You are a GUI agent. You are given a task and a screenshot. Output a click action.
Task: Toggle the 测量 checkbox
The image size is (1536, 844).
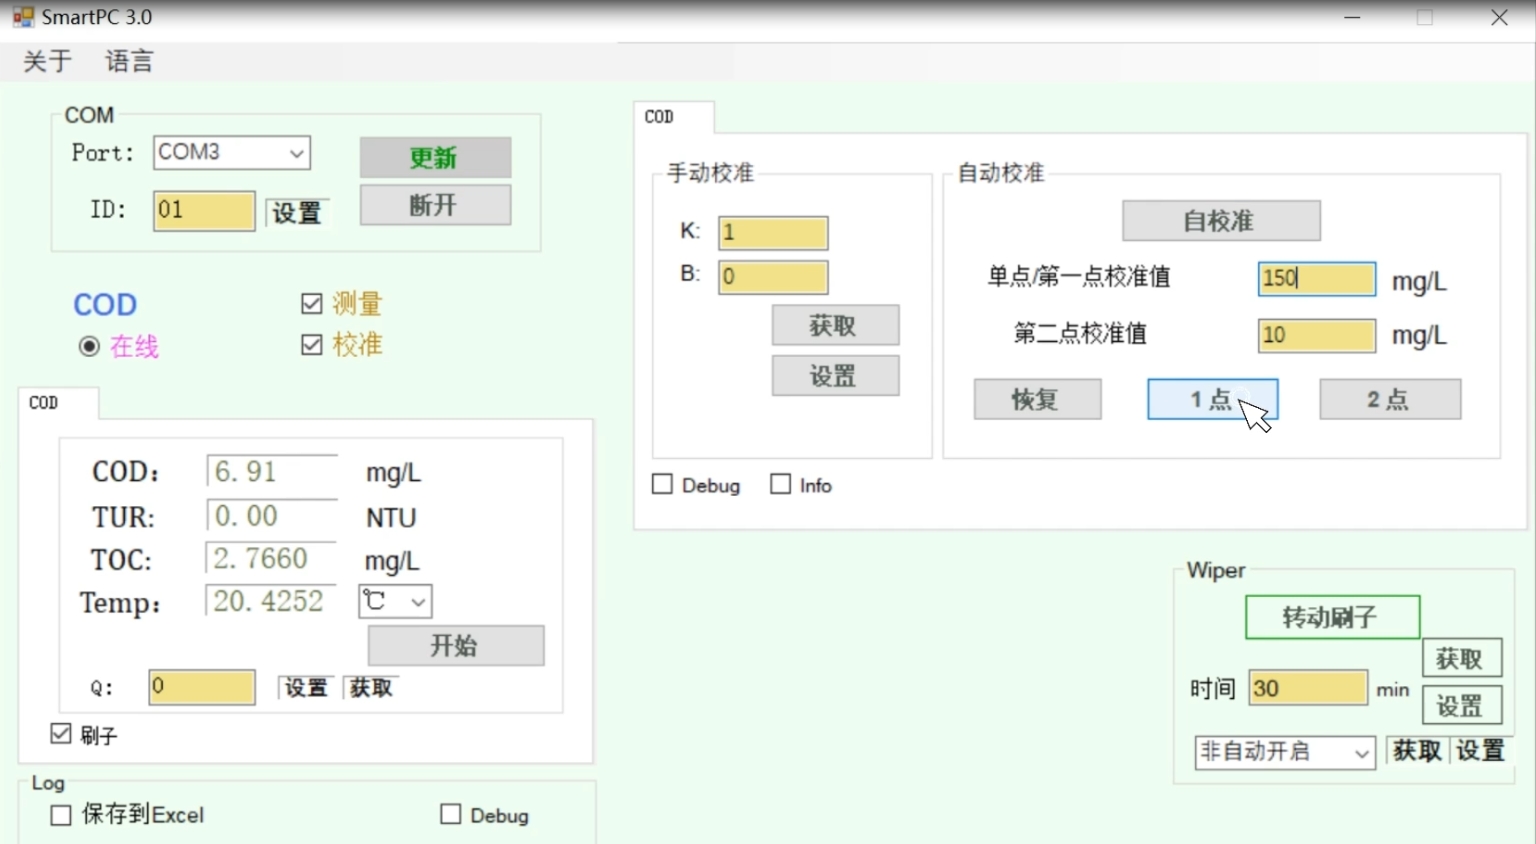[x=312, y=303]
